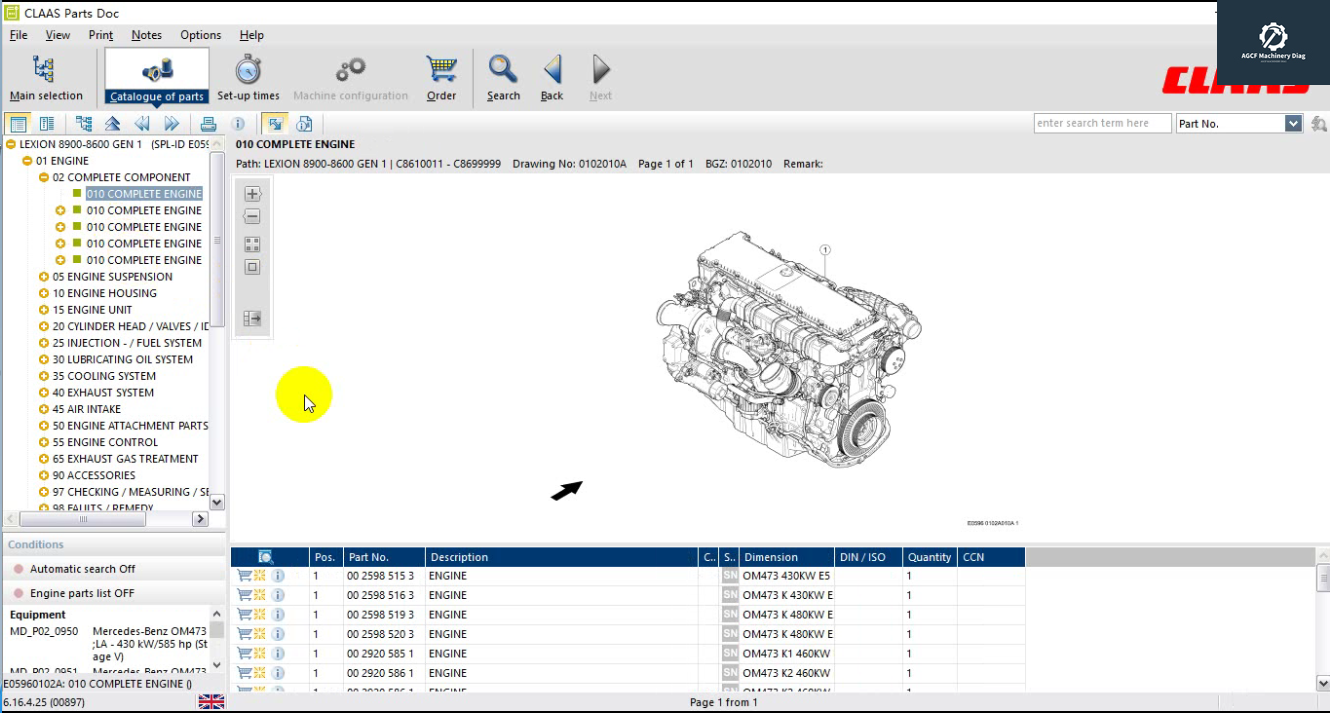The width and height of the screenshot is (1330, 713).
Task: Open the Set-up times tool
Action: click(x=247, y=75)
